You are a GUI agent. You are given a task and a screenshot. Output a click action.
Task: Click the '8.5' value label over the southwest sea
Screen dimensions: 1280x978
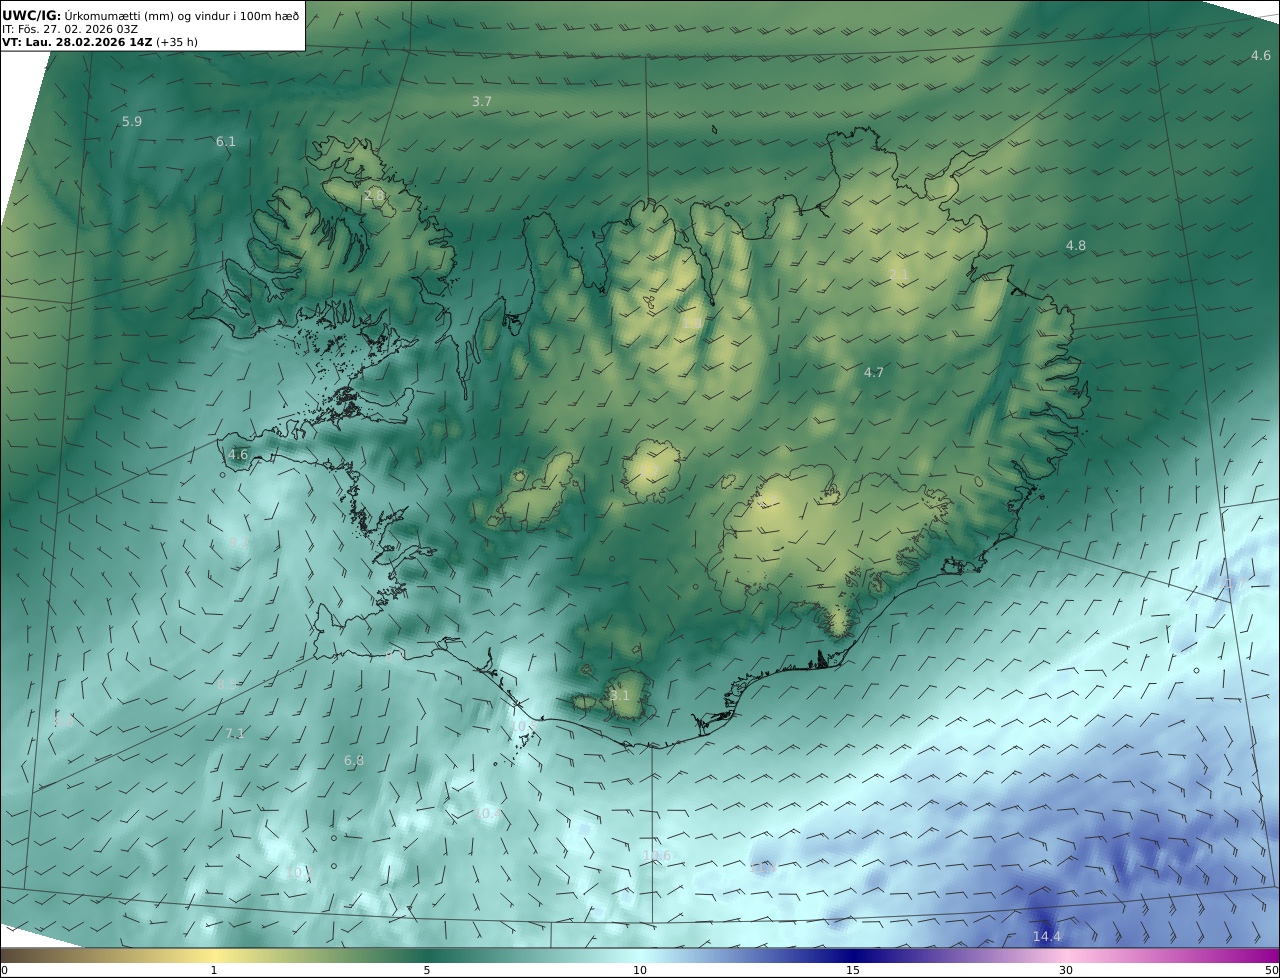[x=228, y=686]
